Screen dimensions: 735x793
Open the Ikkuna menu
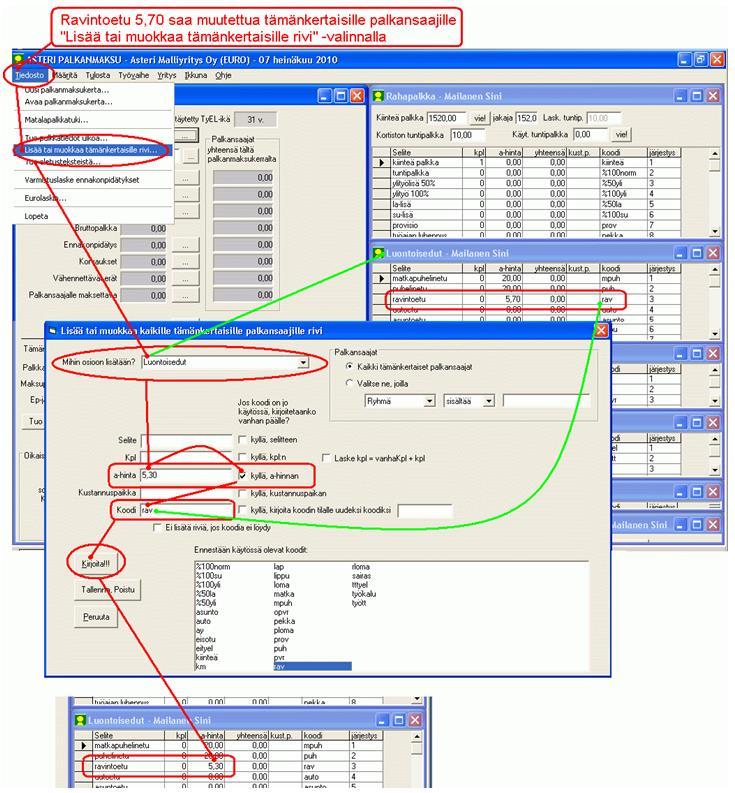[196, 75]
